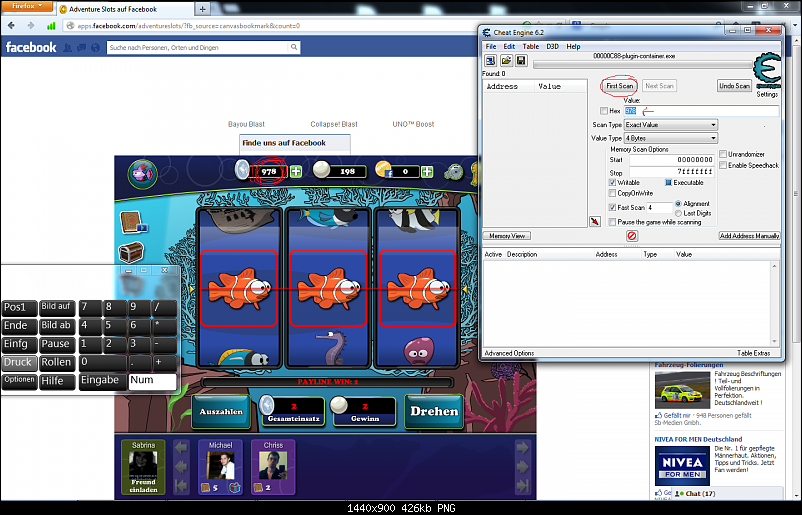
Task: Open Advanced Options in Cheat Engine
Action: [509, 353]
